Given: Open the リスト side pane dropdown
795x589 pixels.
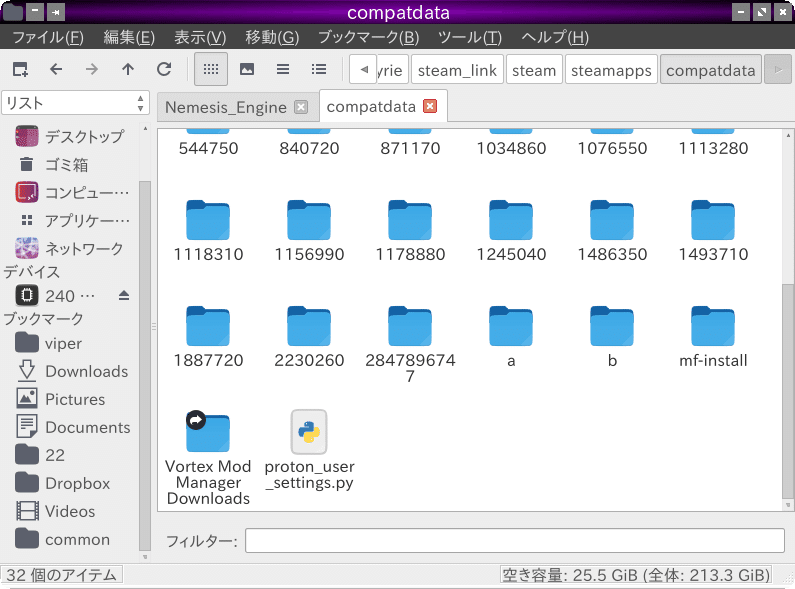Looking at the screenshot, I should click(x=76, y=103).
